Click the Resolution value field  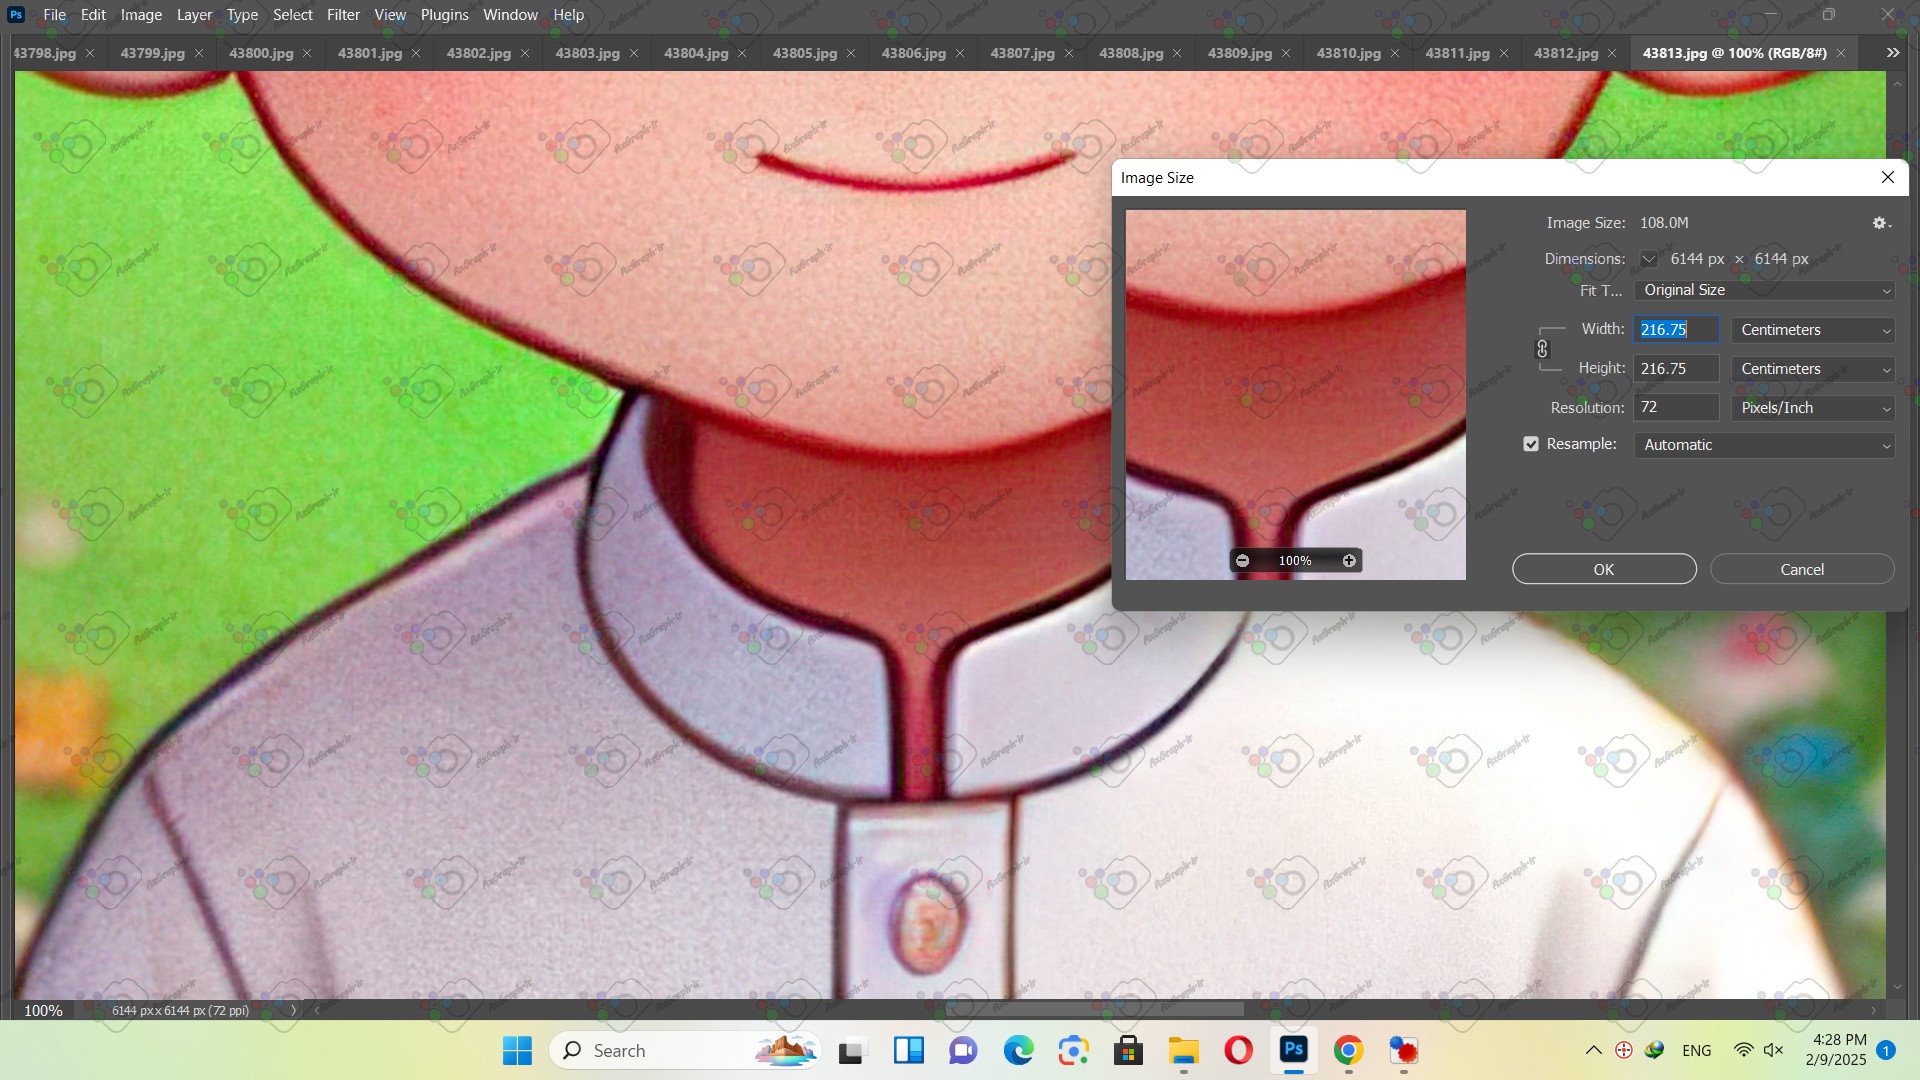coord(1677,408)
